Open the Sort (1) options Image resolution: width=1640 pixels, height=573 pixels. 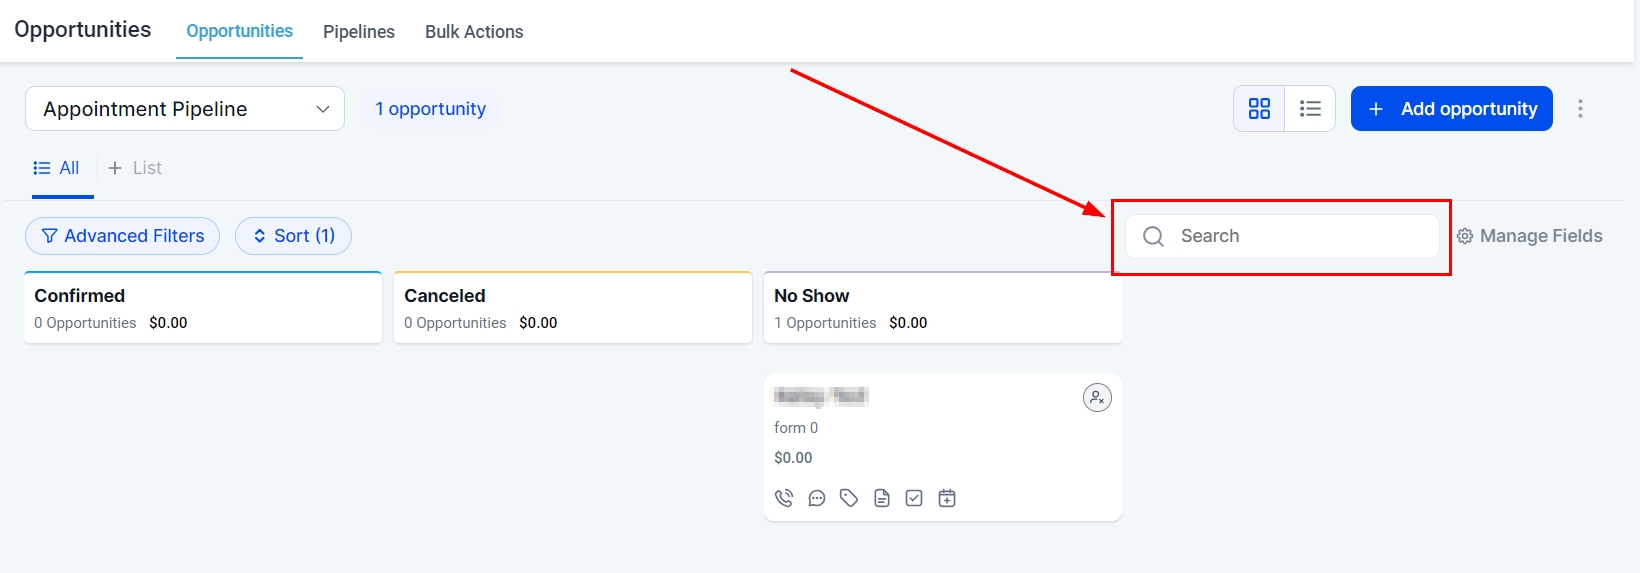click(293, 236)
